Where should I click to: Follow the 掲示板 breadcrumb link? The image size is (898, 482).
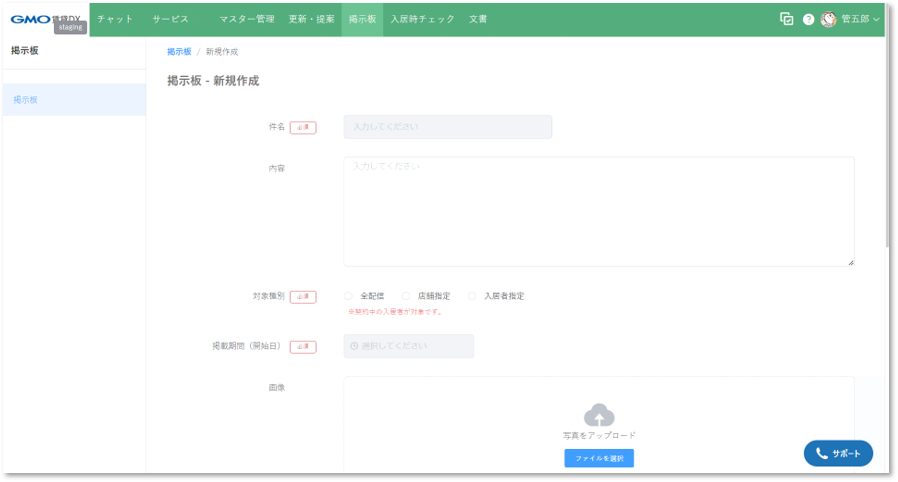179,51
